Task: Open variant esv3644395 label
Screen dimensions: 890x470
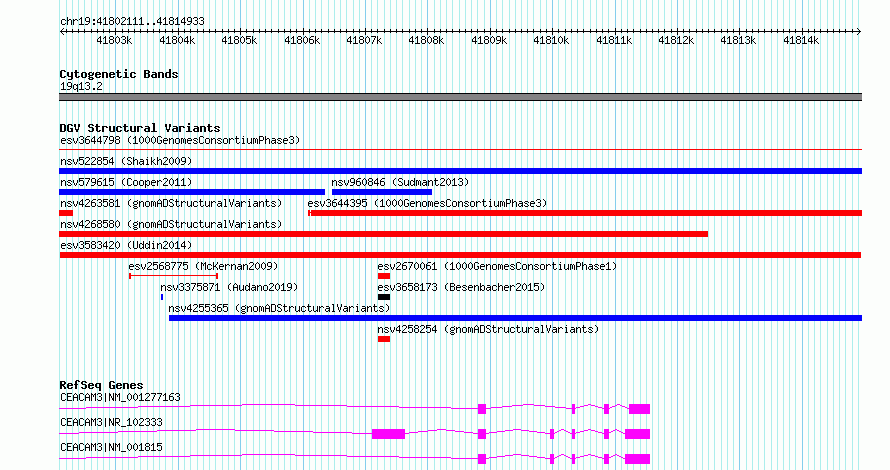Action: [x=427, y=203]
